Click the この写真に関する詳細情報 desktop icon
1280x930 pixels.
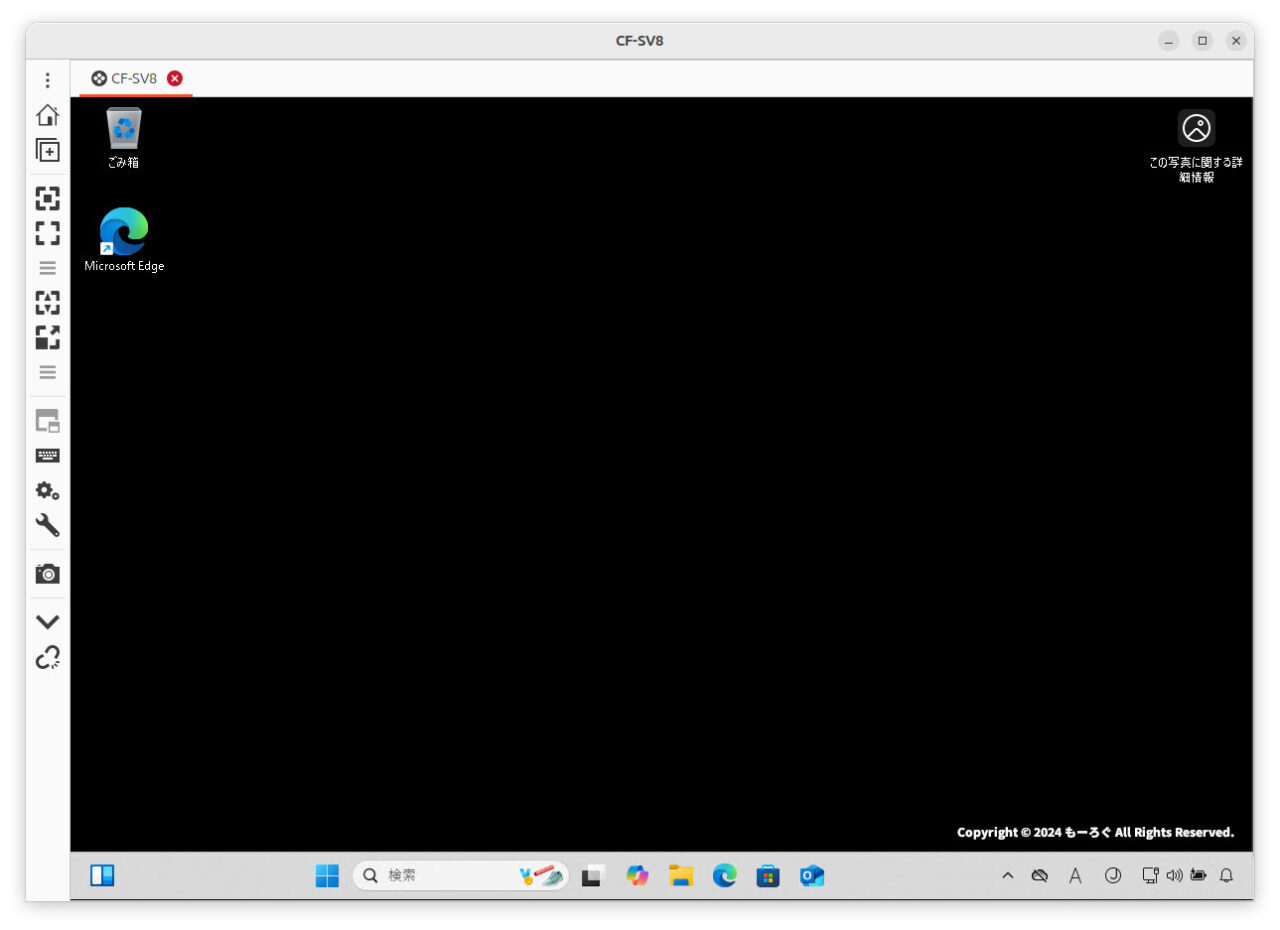(x=1196, y=147)
